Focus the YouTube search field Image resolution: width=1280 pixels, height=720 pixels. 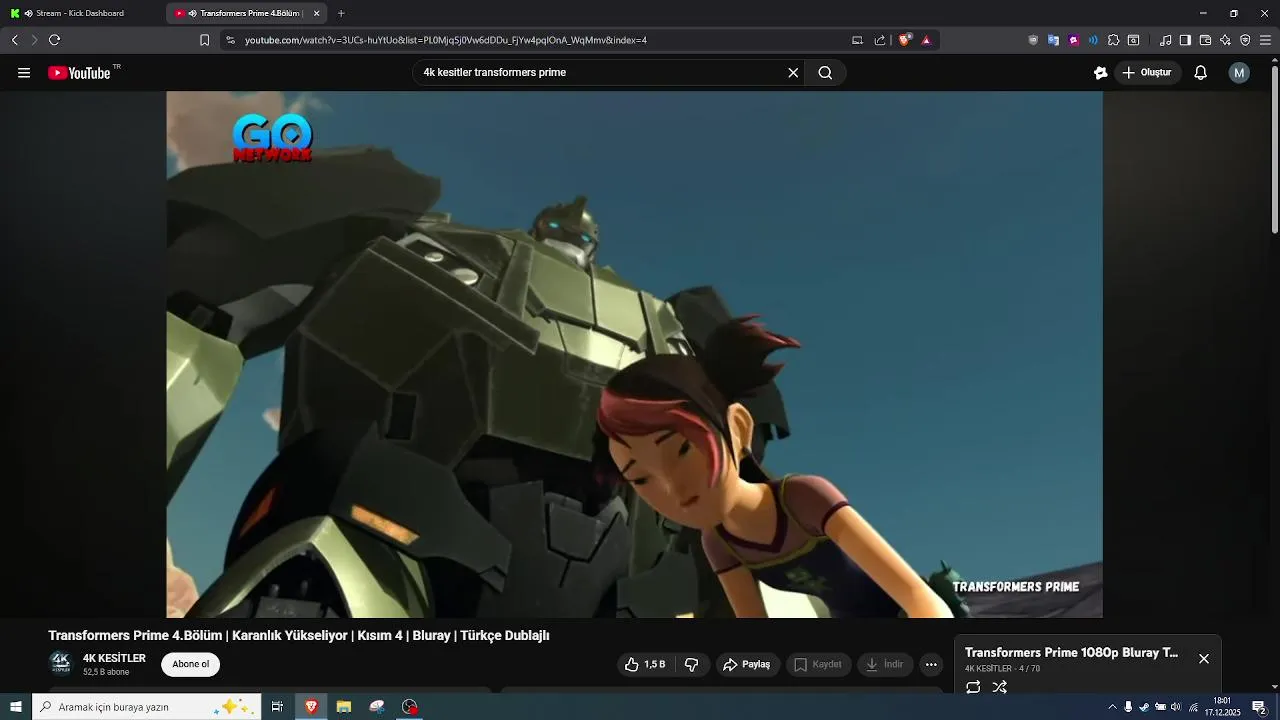pyautogui.click(x=600, y=73)
